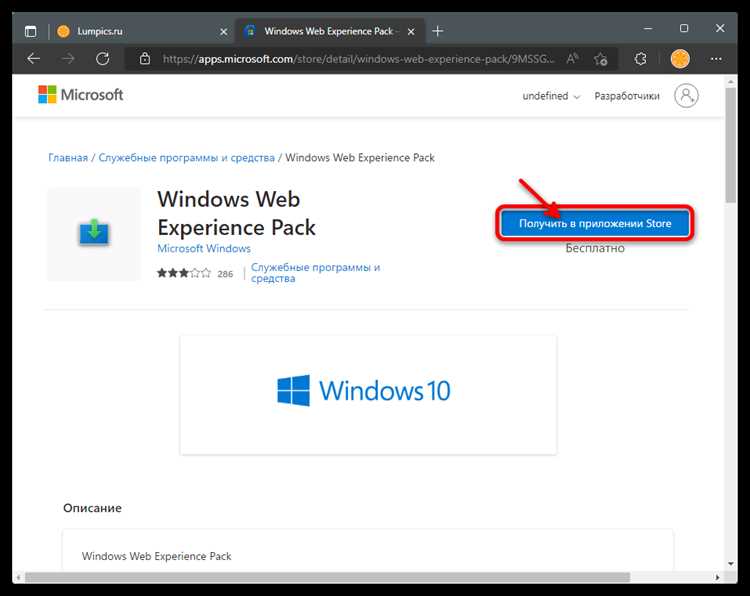Minimize the browser window
This screenshot has width=750, height=596.
tap(648, 29)
